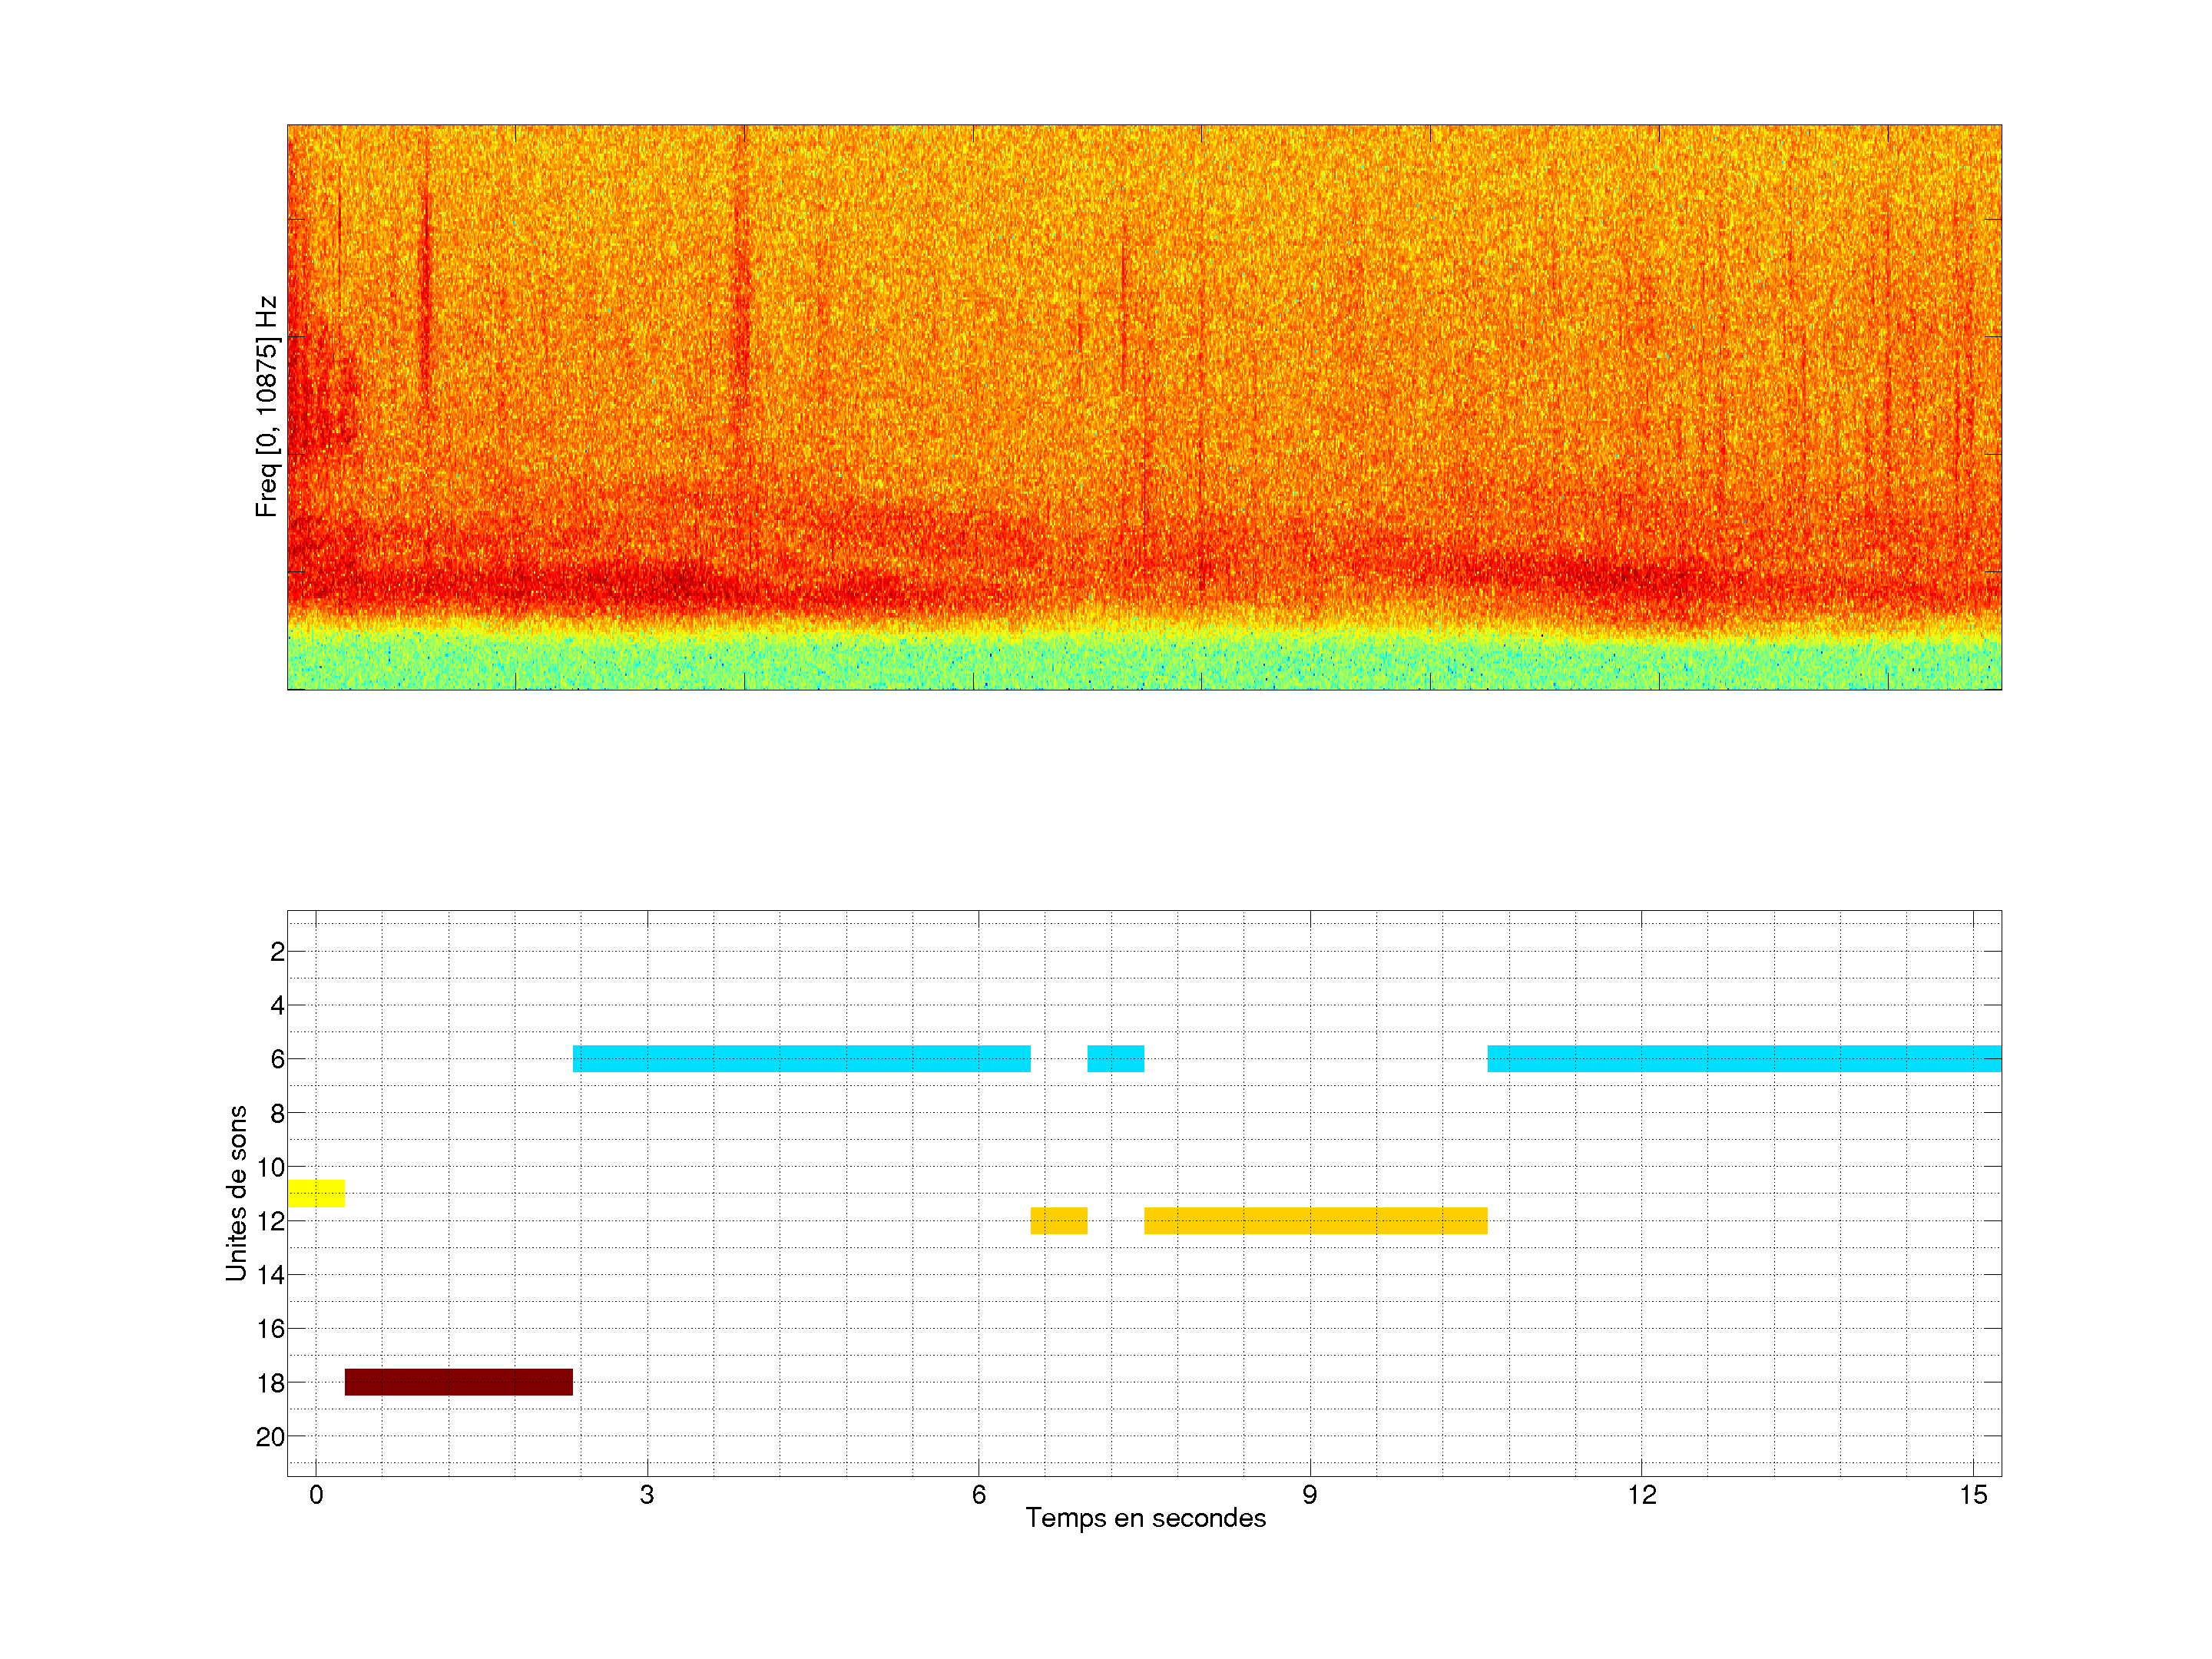Select the short cyan segment near 7 seconds
This screenshot has width=2212, height=1659.
(1115, 1058)
